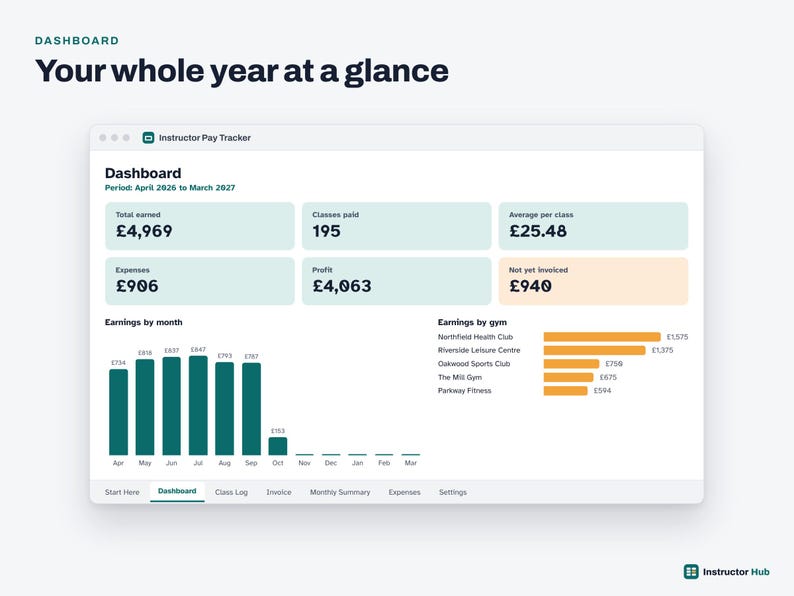794x596 pixels.
Task: Click the small Oct earnings bar
Action: coord(277,446)
